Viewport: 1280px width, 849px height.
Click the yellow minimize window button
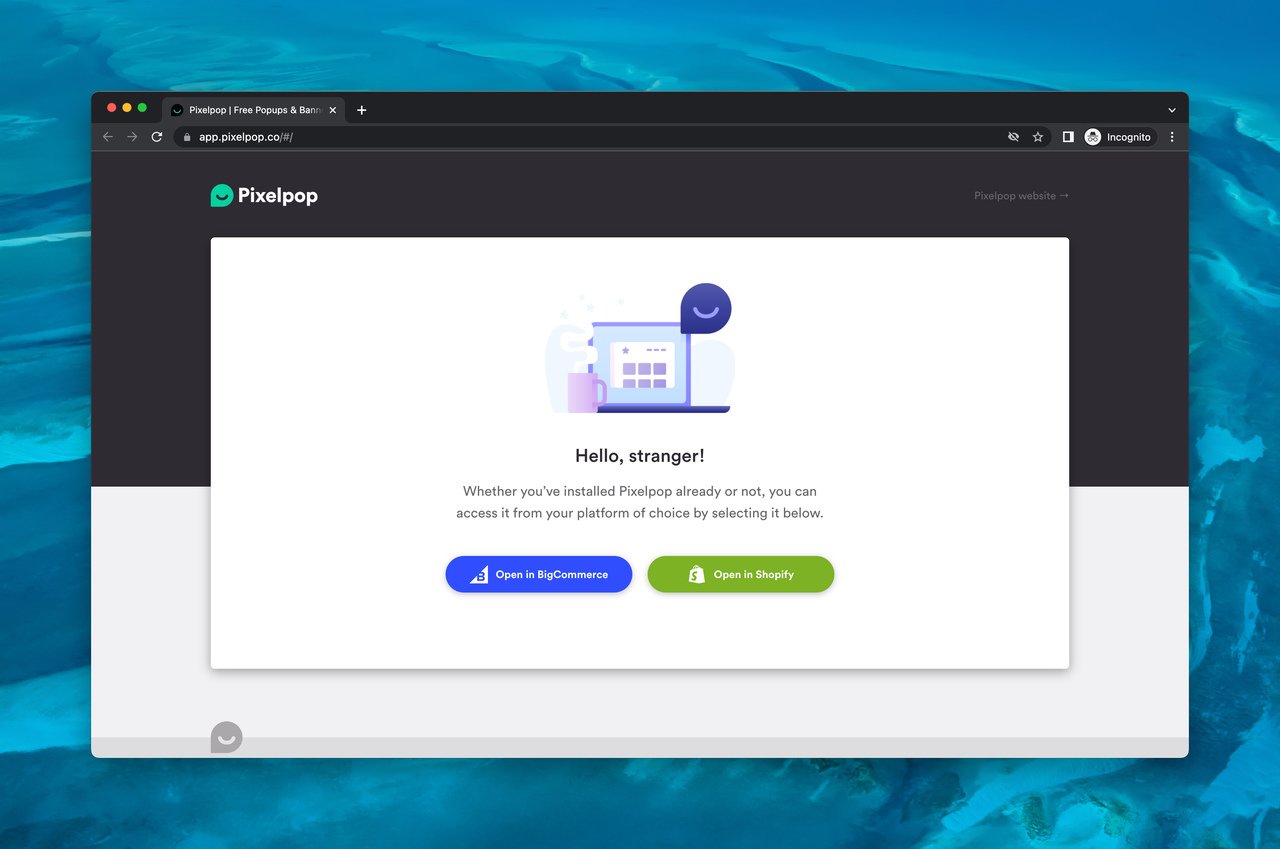coord(127,108)
